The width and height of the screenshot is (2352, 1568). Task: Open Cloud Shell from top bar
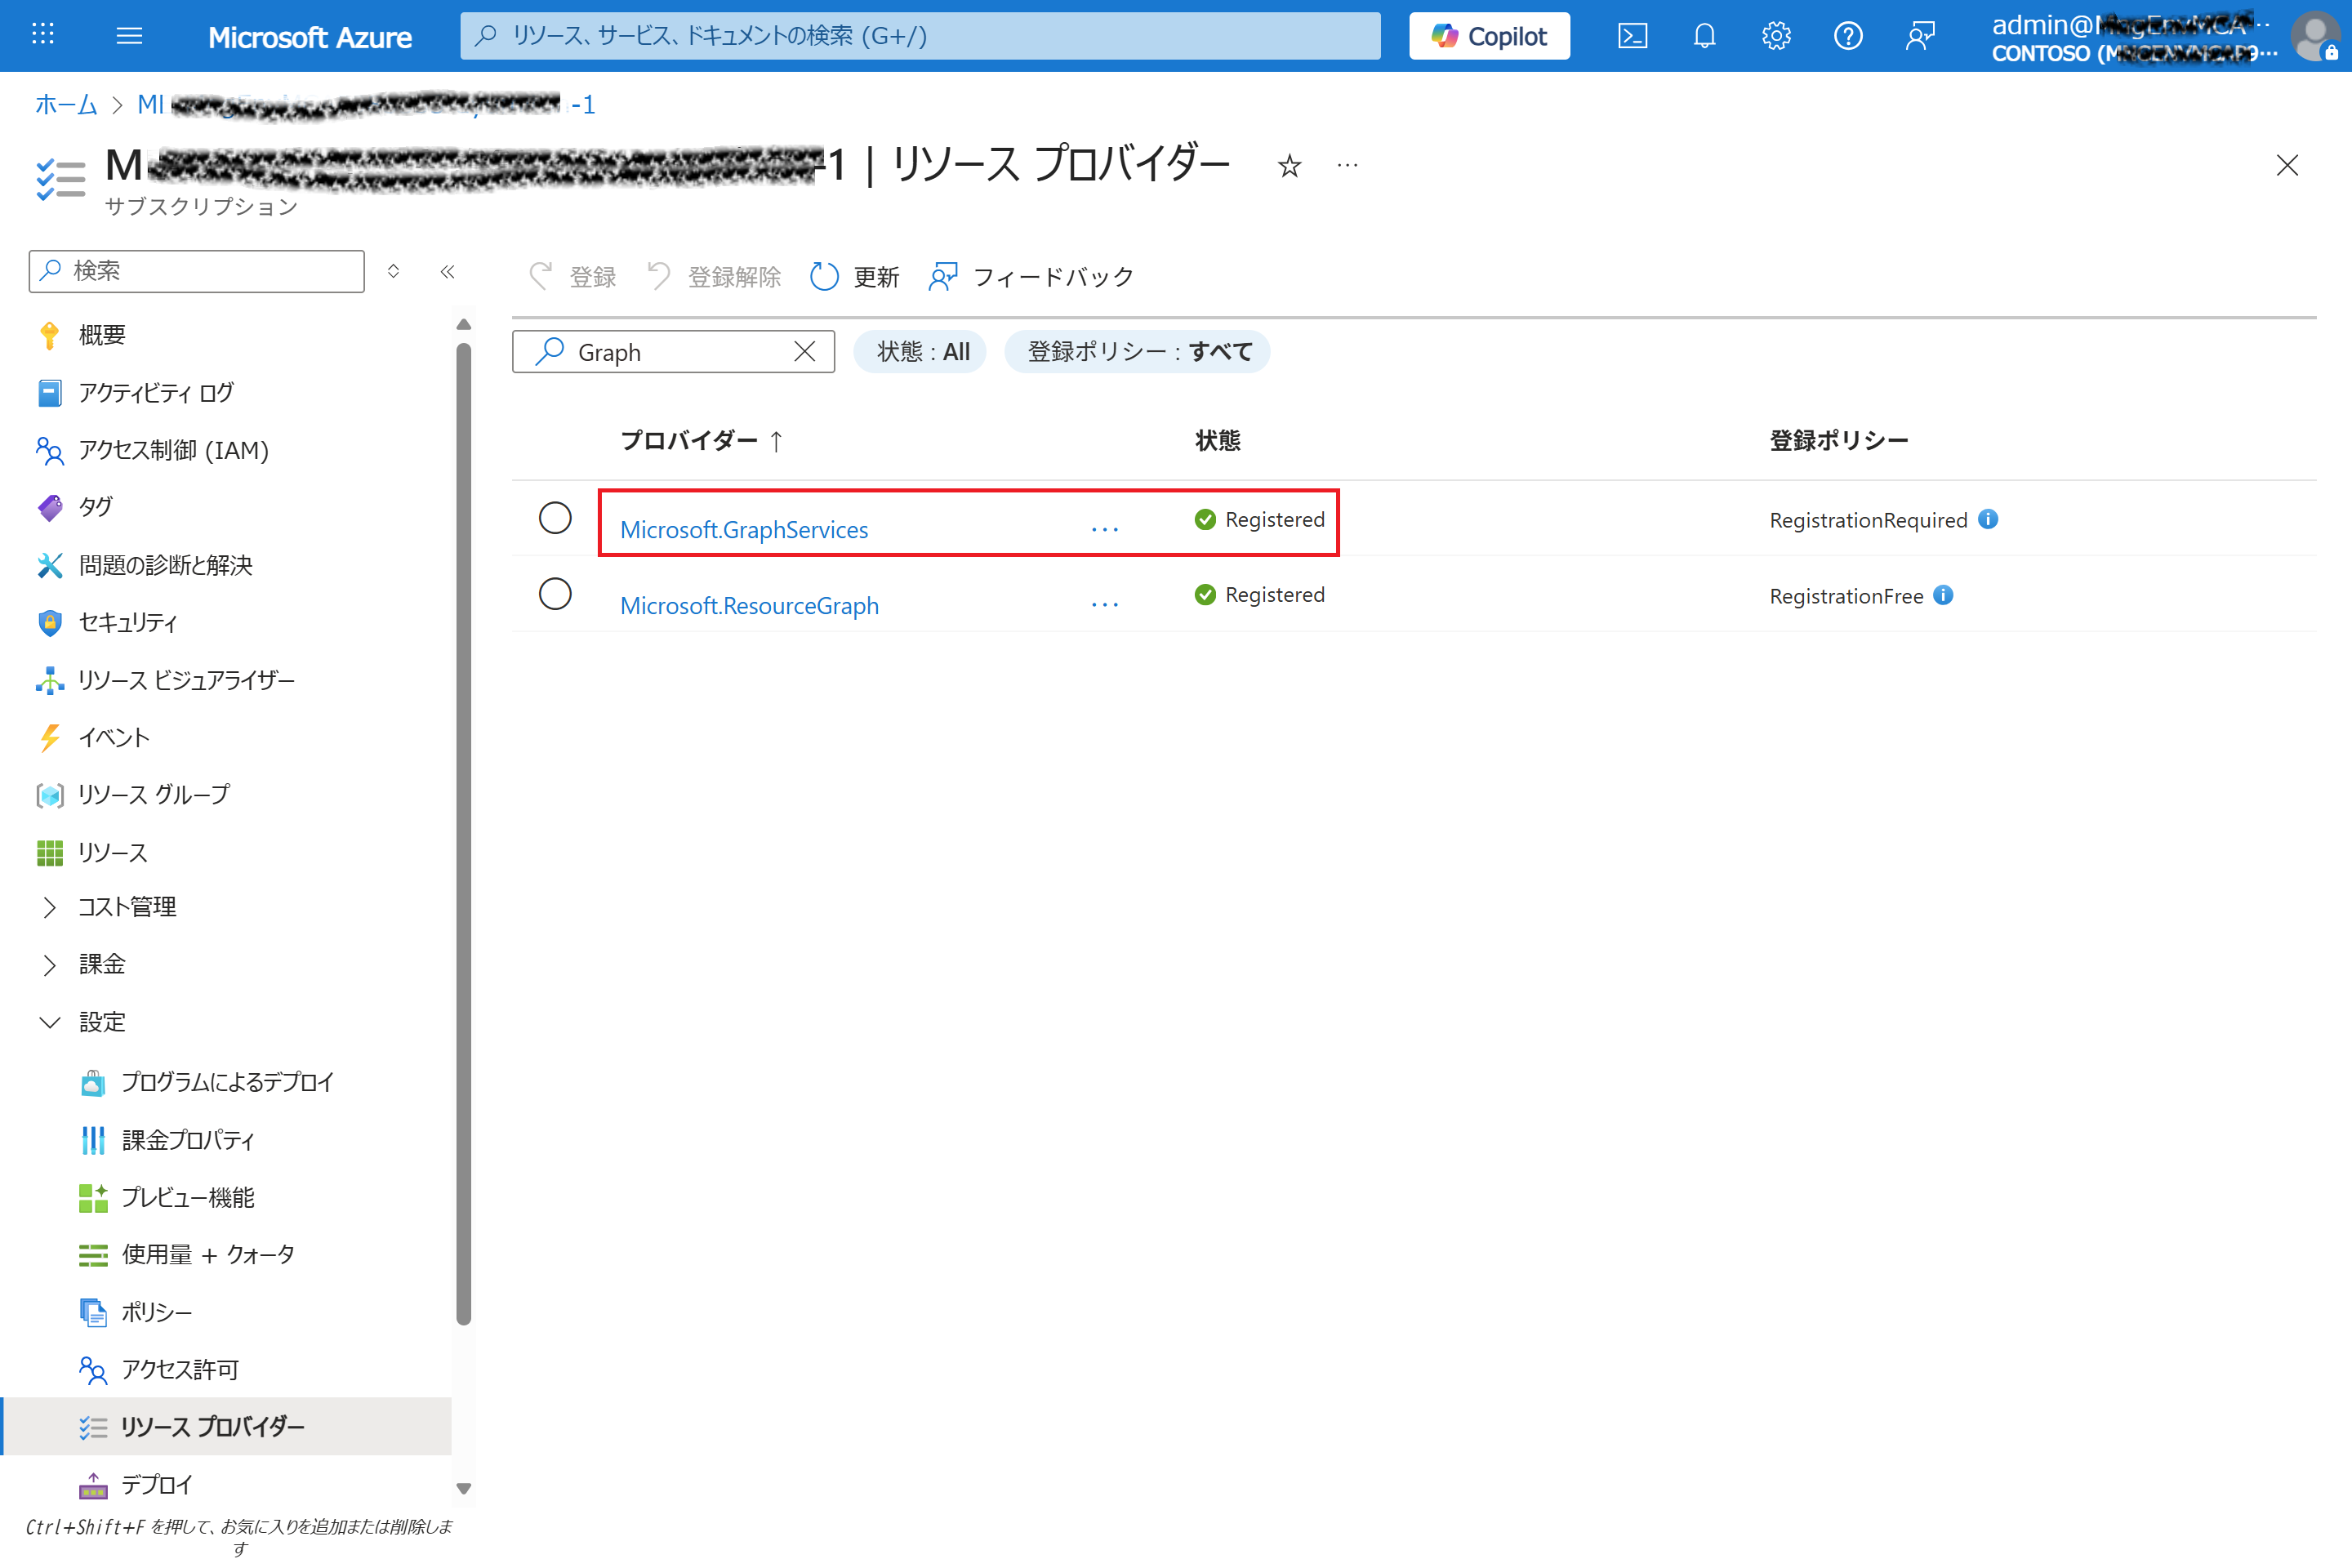(1632, 36)
